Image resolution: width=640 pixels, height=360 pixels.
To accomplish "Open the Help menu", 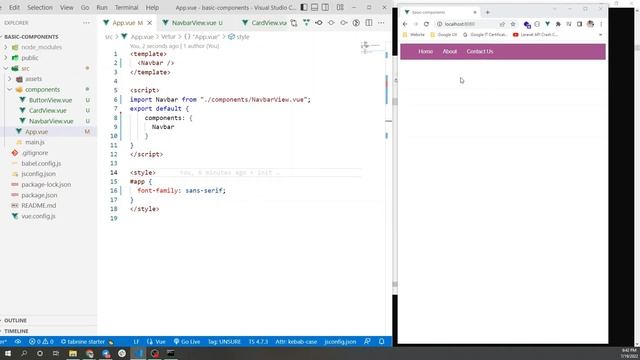I will [x=152, y=7].
